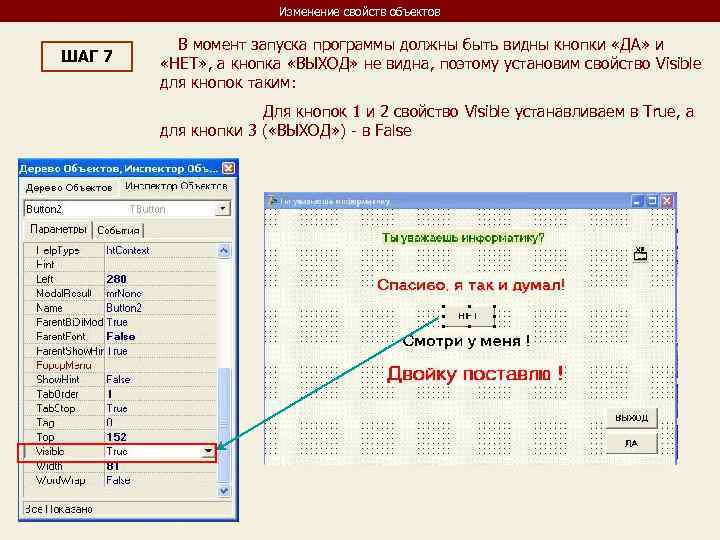This screenshot has height=540, width=720.
Task: Select the Hint property row
Action: pos(120,265)
